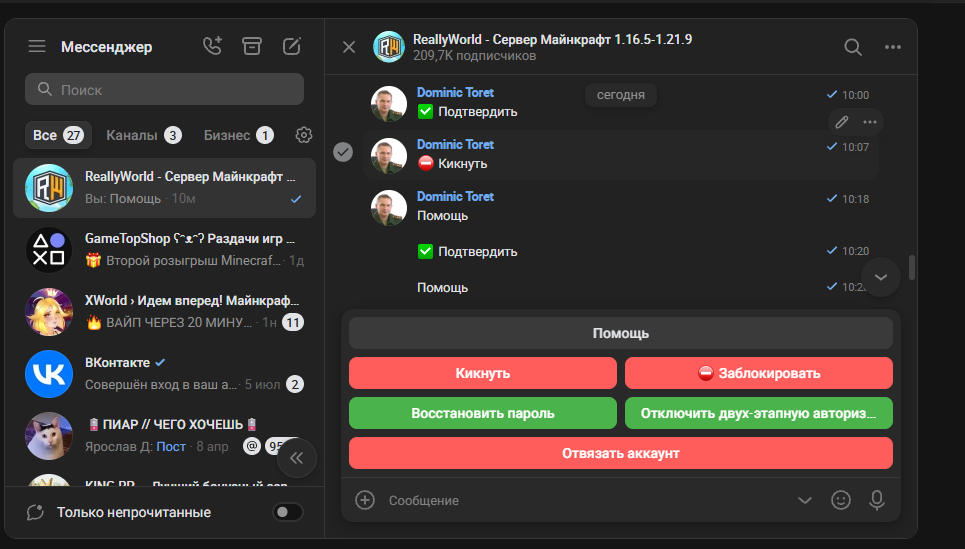This screenshot has width=965, height=549.
Task: Click the Заблокировать bot button
Action: pos(759,373)
